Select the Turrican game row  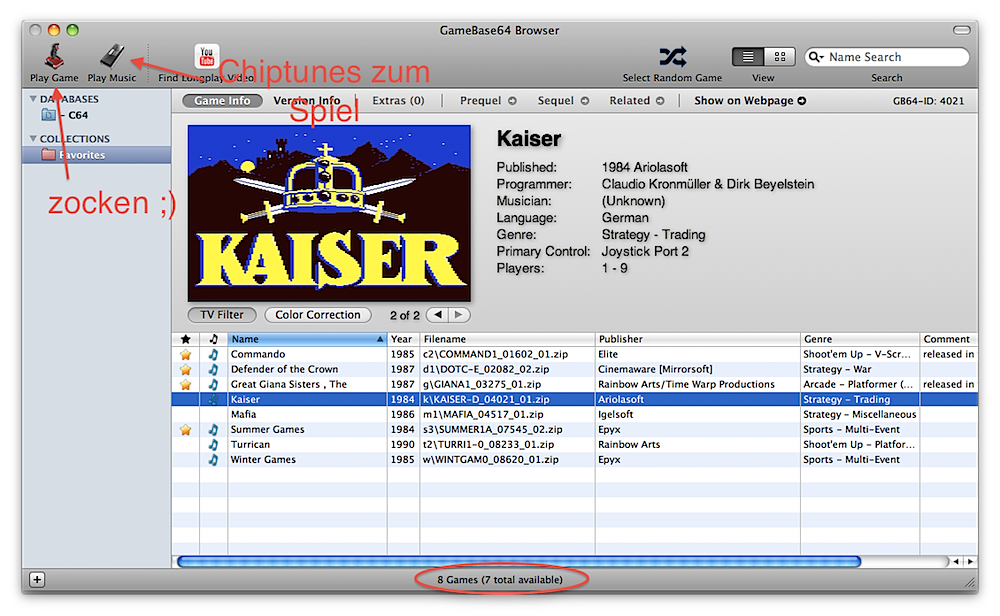click(574, 444)
